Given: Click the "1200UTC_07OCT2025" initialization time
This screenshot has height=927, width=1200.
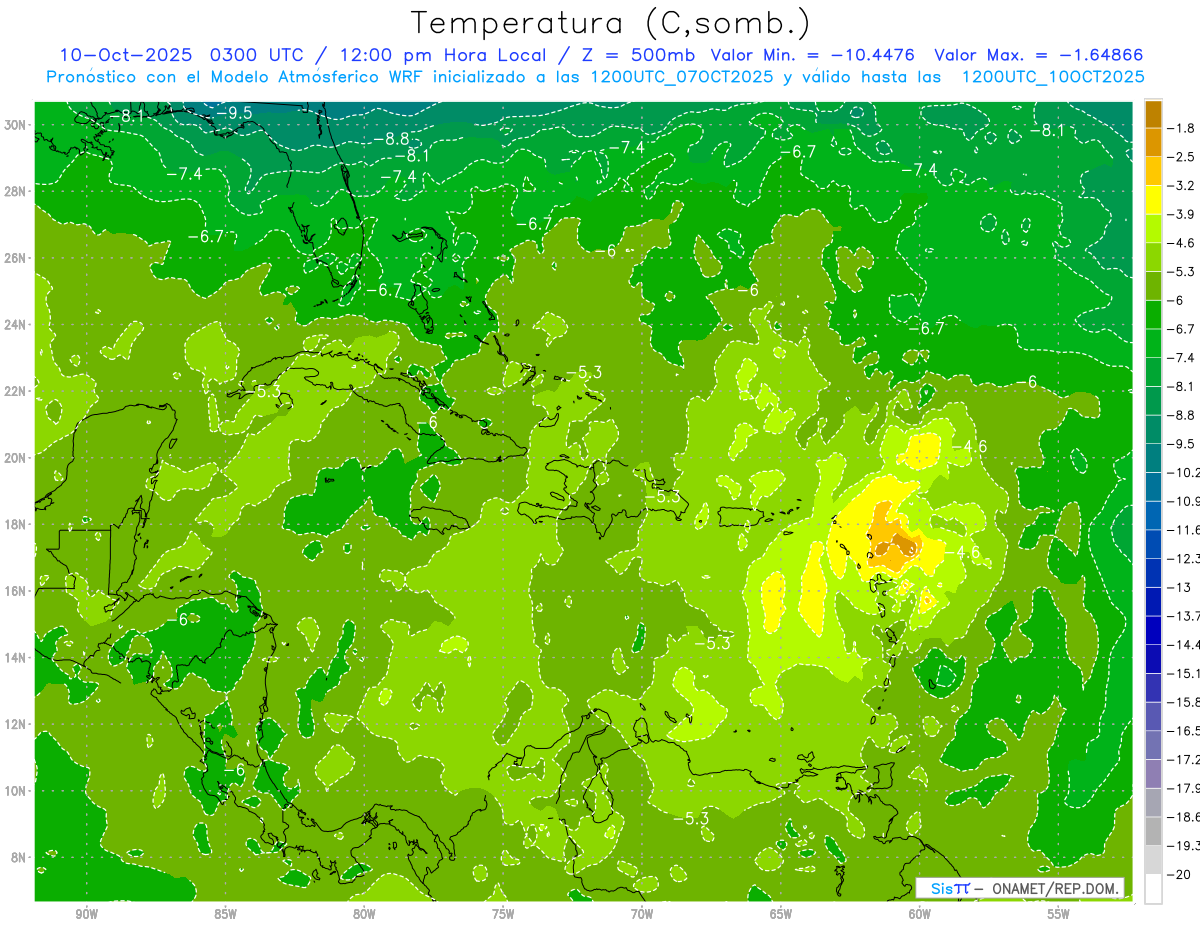Looking at the screenshot, I should 681,77.
